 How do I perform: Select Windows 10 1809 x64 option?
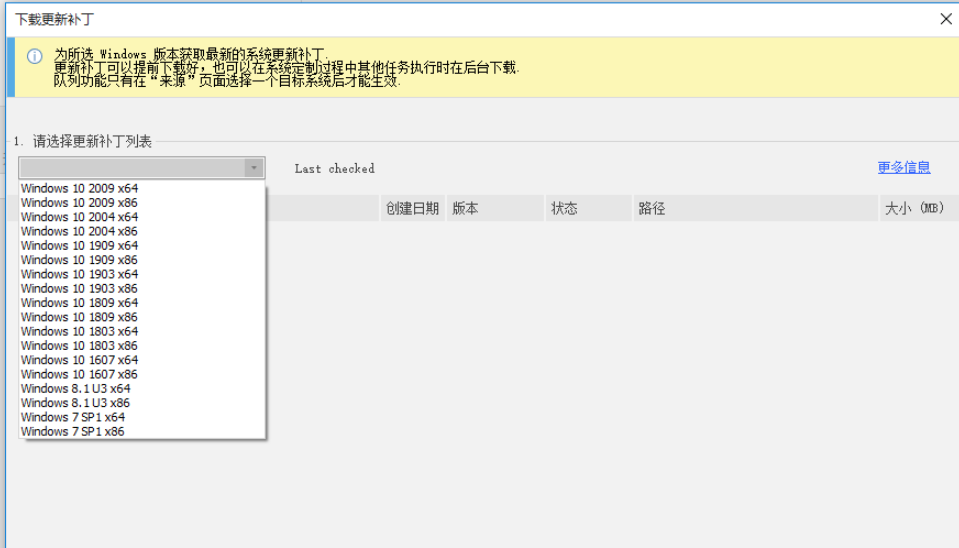(80, 303)
